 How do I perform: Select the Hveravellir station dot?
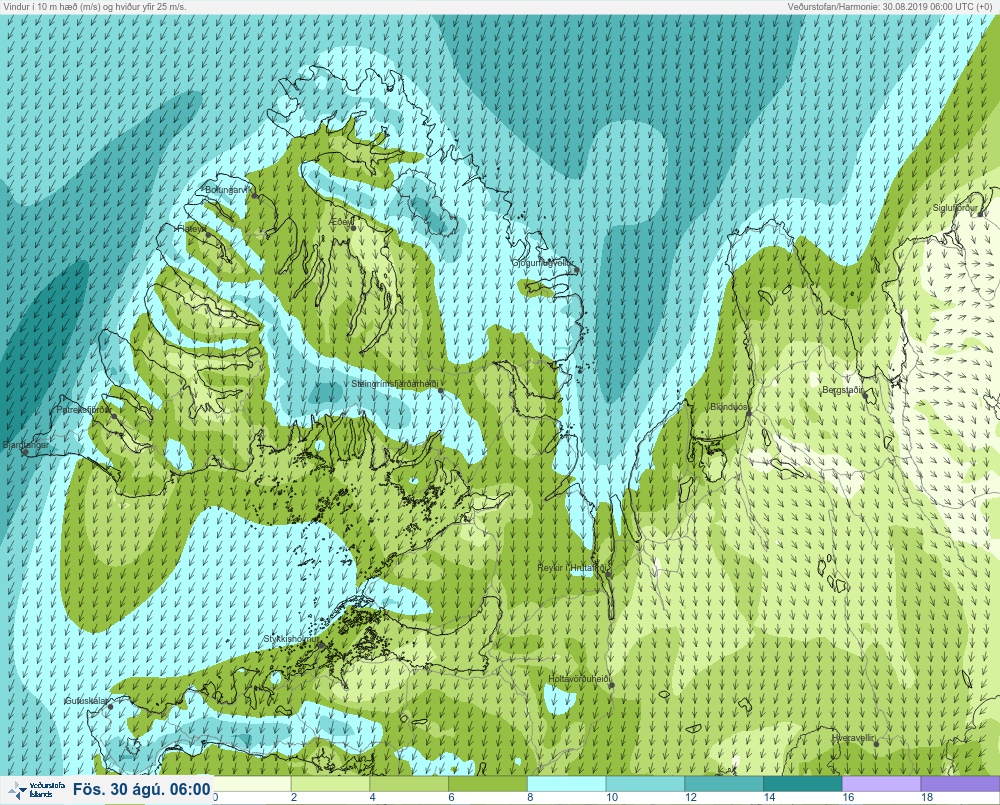(x=876, y=744)
